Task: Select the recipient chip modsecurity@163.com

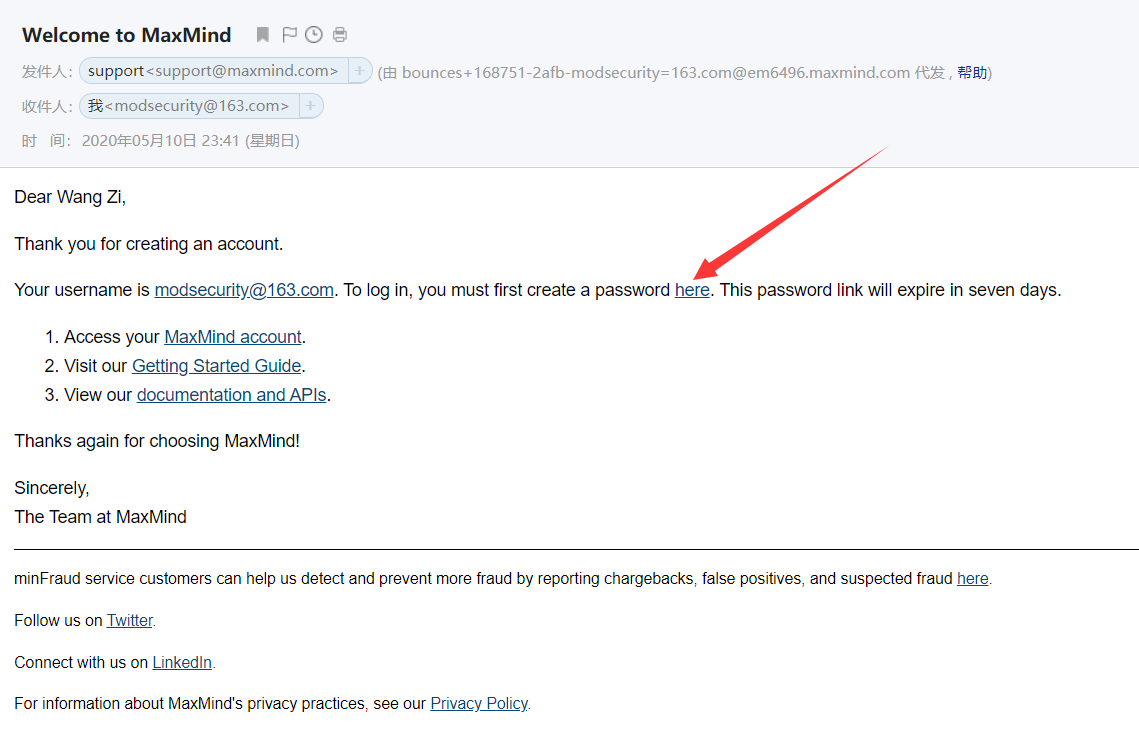Action: 188,106
